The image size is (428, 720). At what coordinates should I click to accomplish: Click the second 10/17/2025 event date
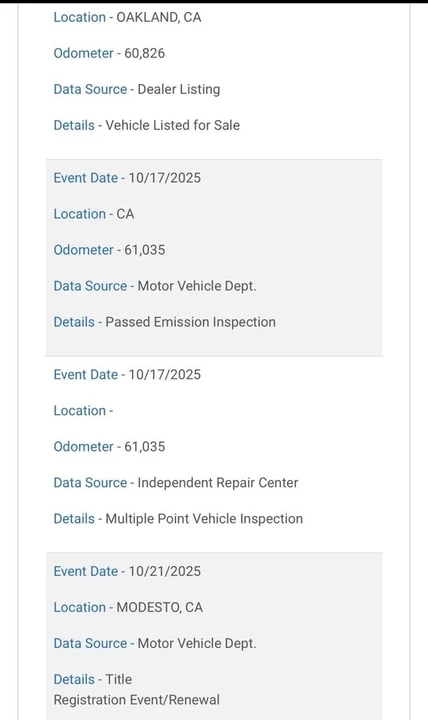(164, 375)
